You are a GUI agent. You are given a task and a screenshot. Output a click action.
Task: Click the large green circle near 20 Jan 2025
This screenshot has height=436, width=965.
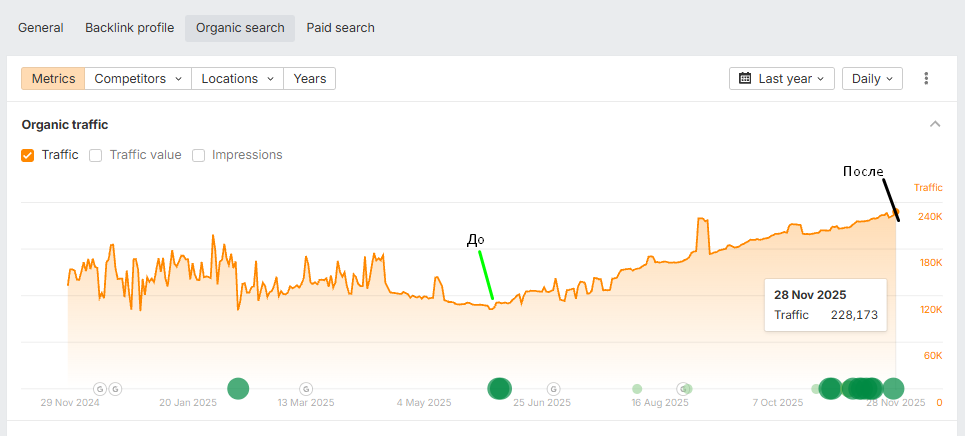pos(238,389)
